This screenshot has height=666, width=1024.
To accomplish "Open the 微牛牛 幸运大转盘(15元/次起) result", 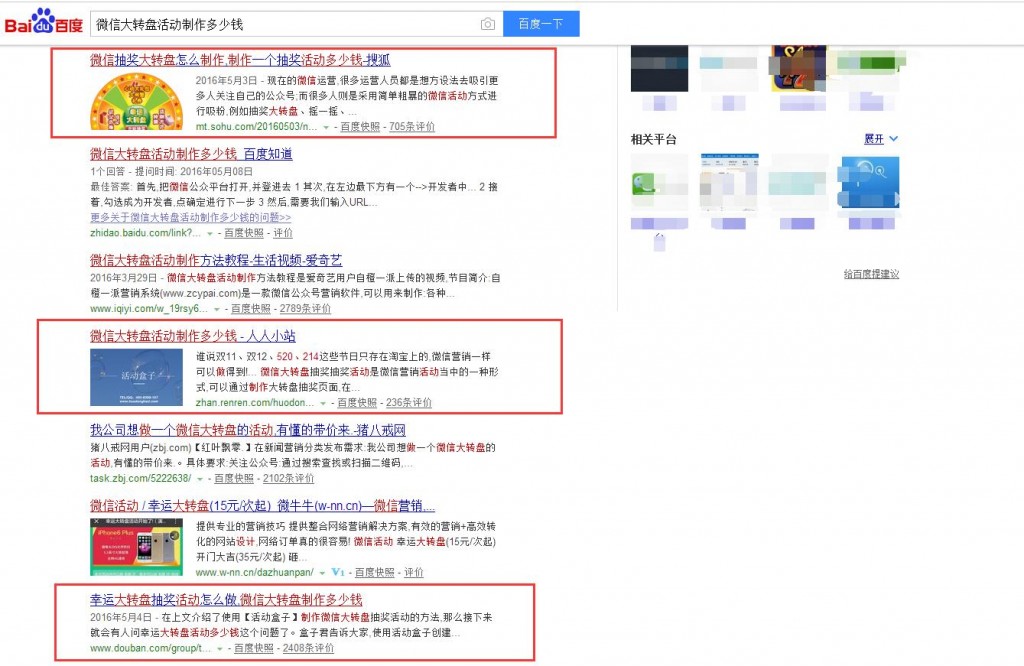I will coord(263,506).
